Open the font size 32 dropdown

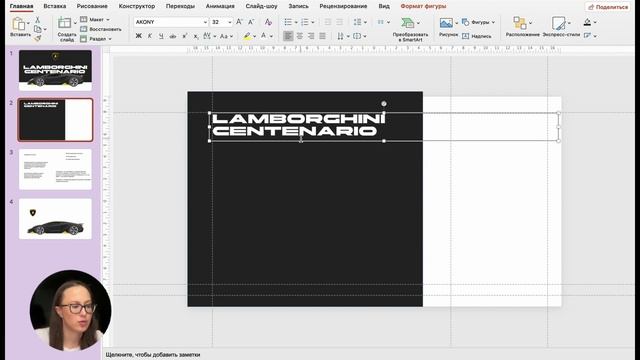click(x=230, y=22)
